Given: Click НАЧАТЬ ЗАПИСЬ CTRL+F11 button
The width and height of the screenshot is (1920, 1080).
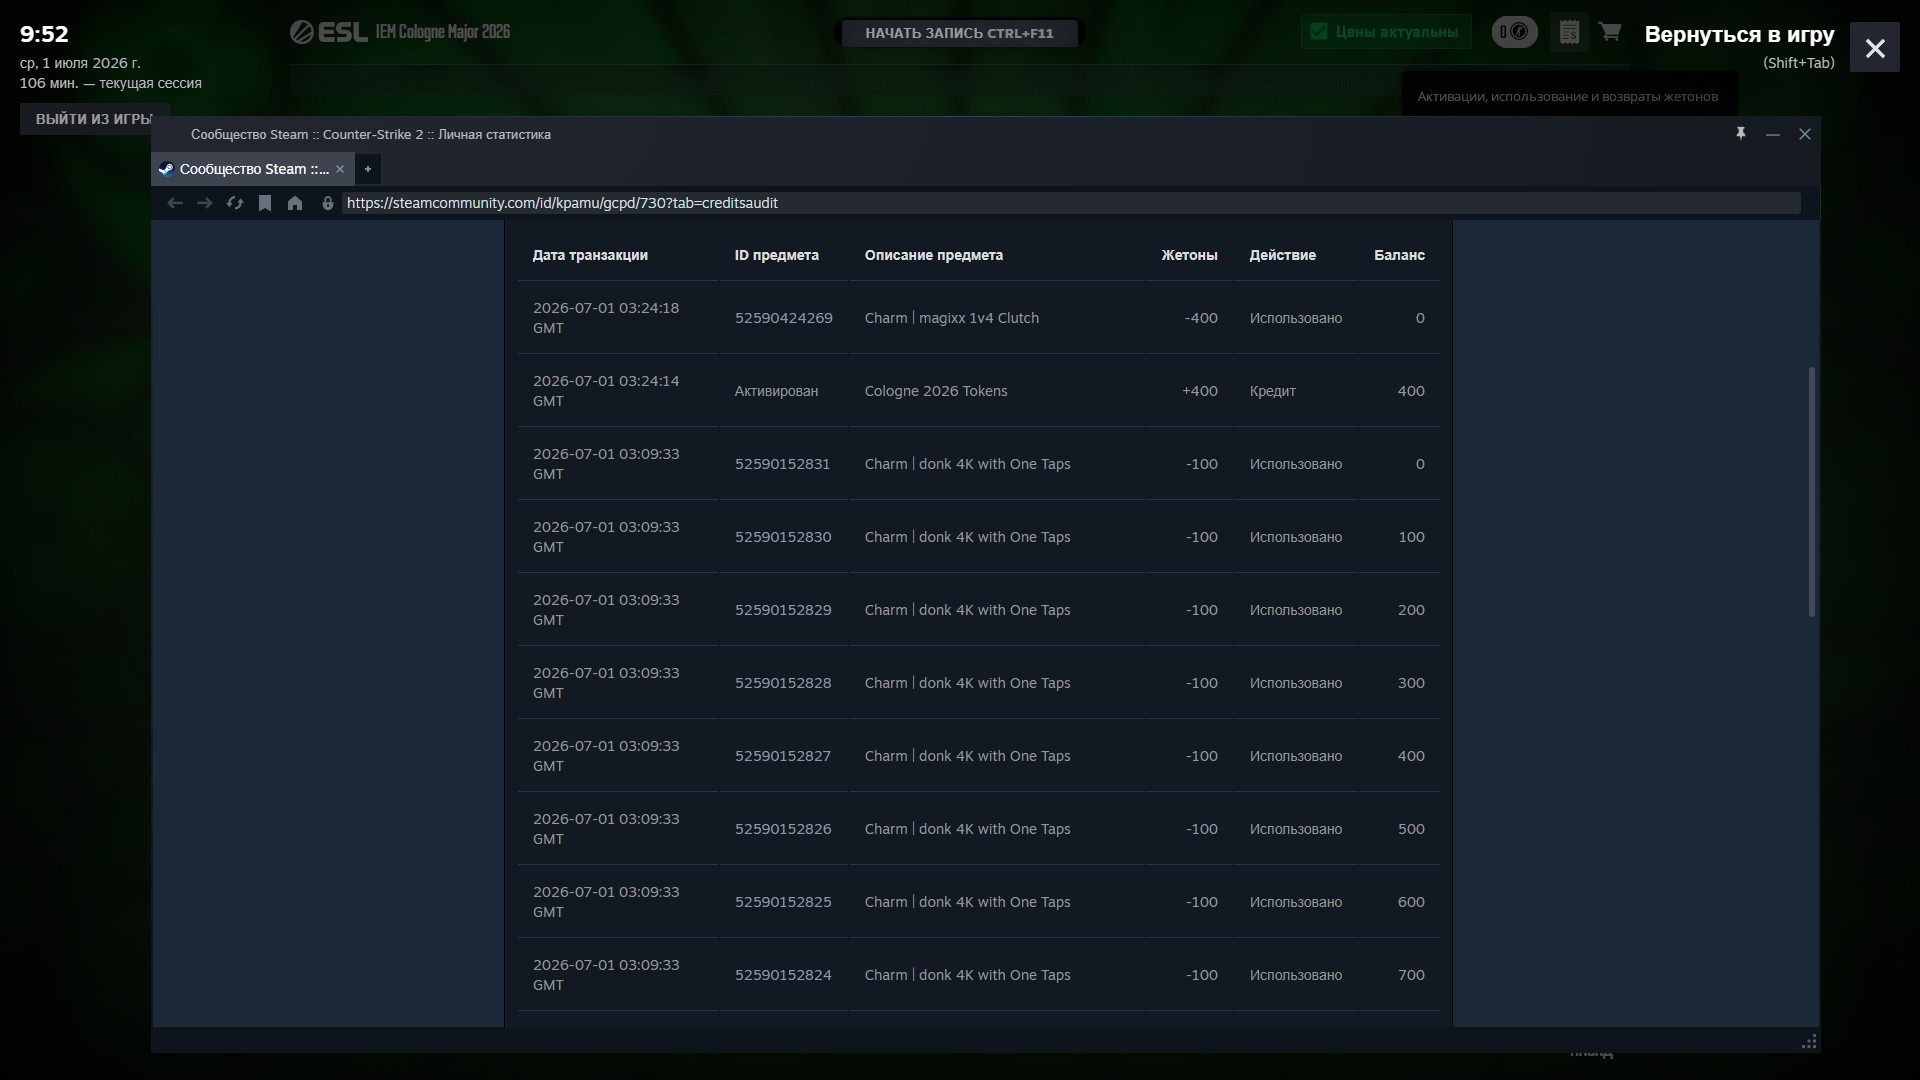Looking at the screenshot, I should (x=959, y=33).
